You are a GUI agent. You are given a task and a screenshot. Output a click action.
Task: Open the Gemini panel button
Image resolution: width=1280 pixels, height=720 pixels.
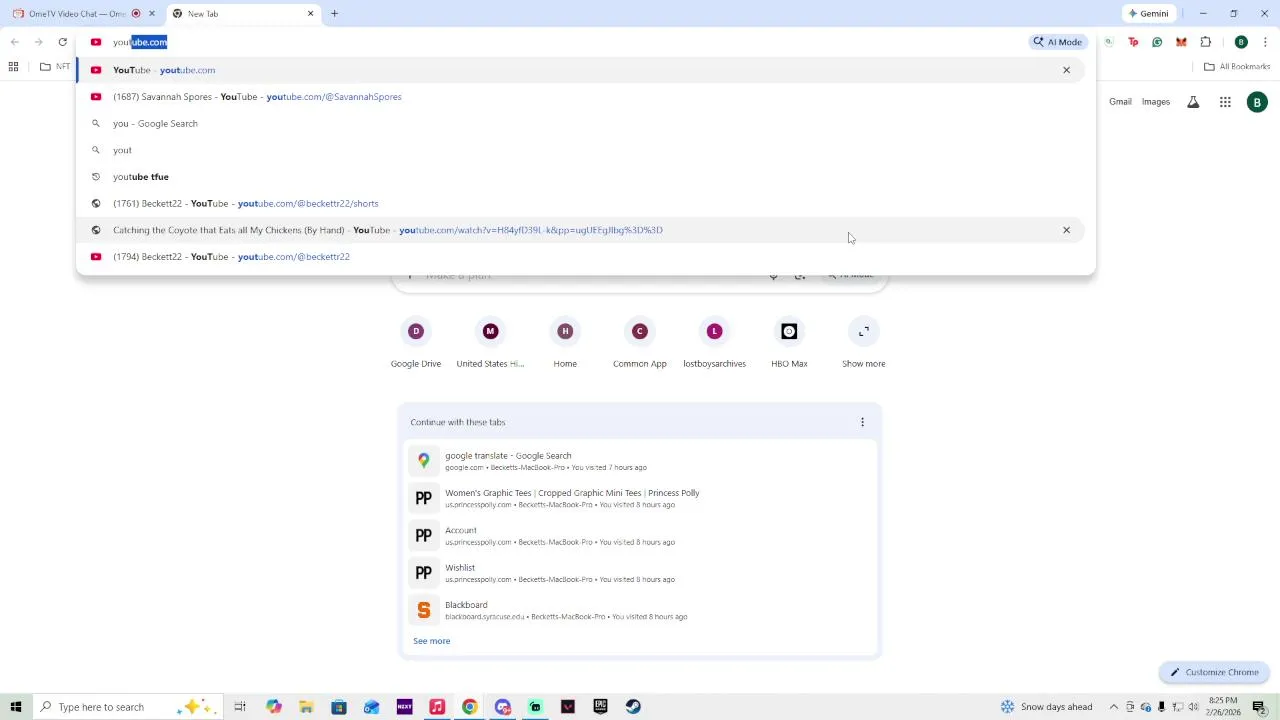coord(1148,13)
